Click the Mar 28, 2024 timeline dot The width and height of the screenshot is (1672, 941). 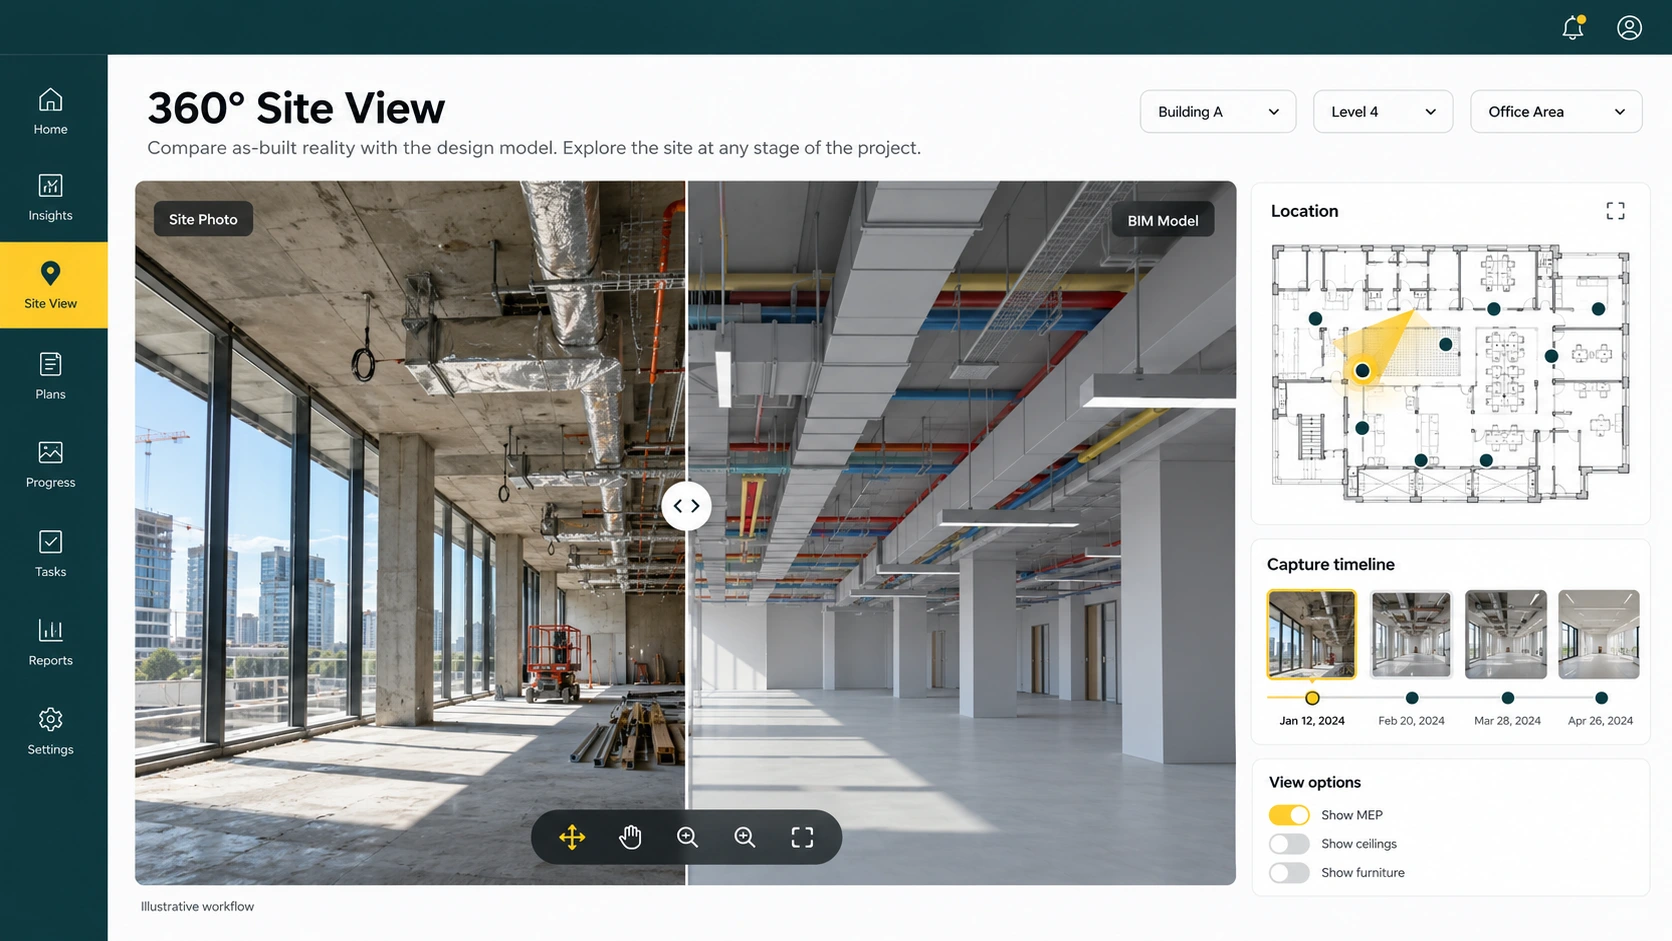pyautogui.click(x=1508, y=698)
